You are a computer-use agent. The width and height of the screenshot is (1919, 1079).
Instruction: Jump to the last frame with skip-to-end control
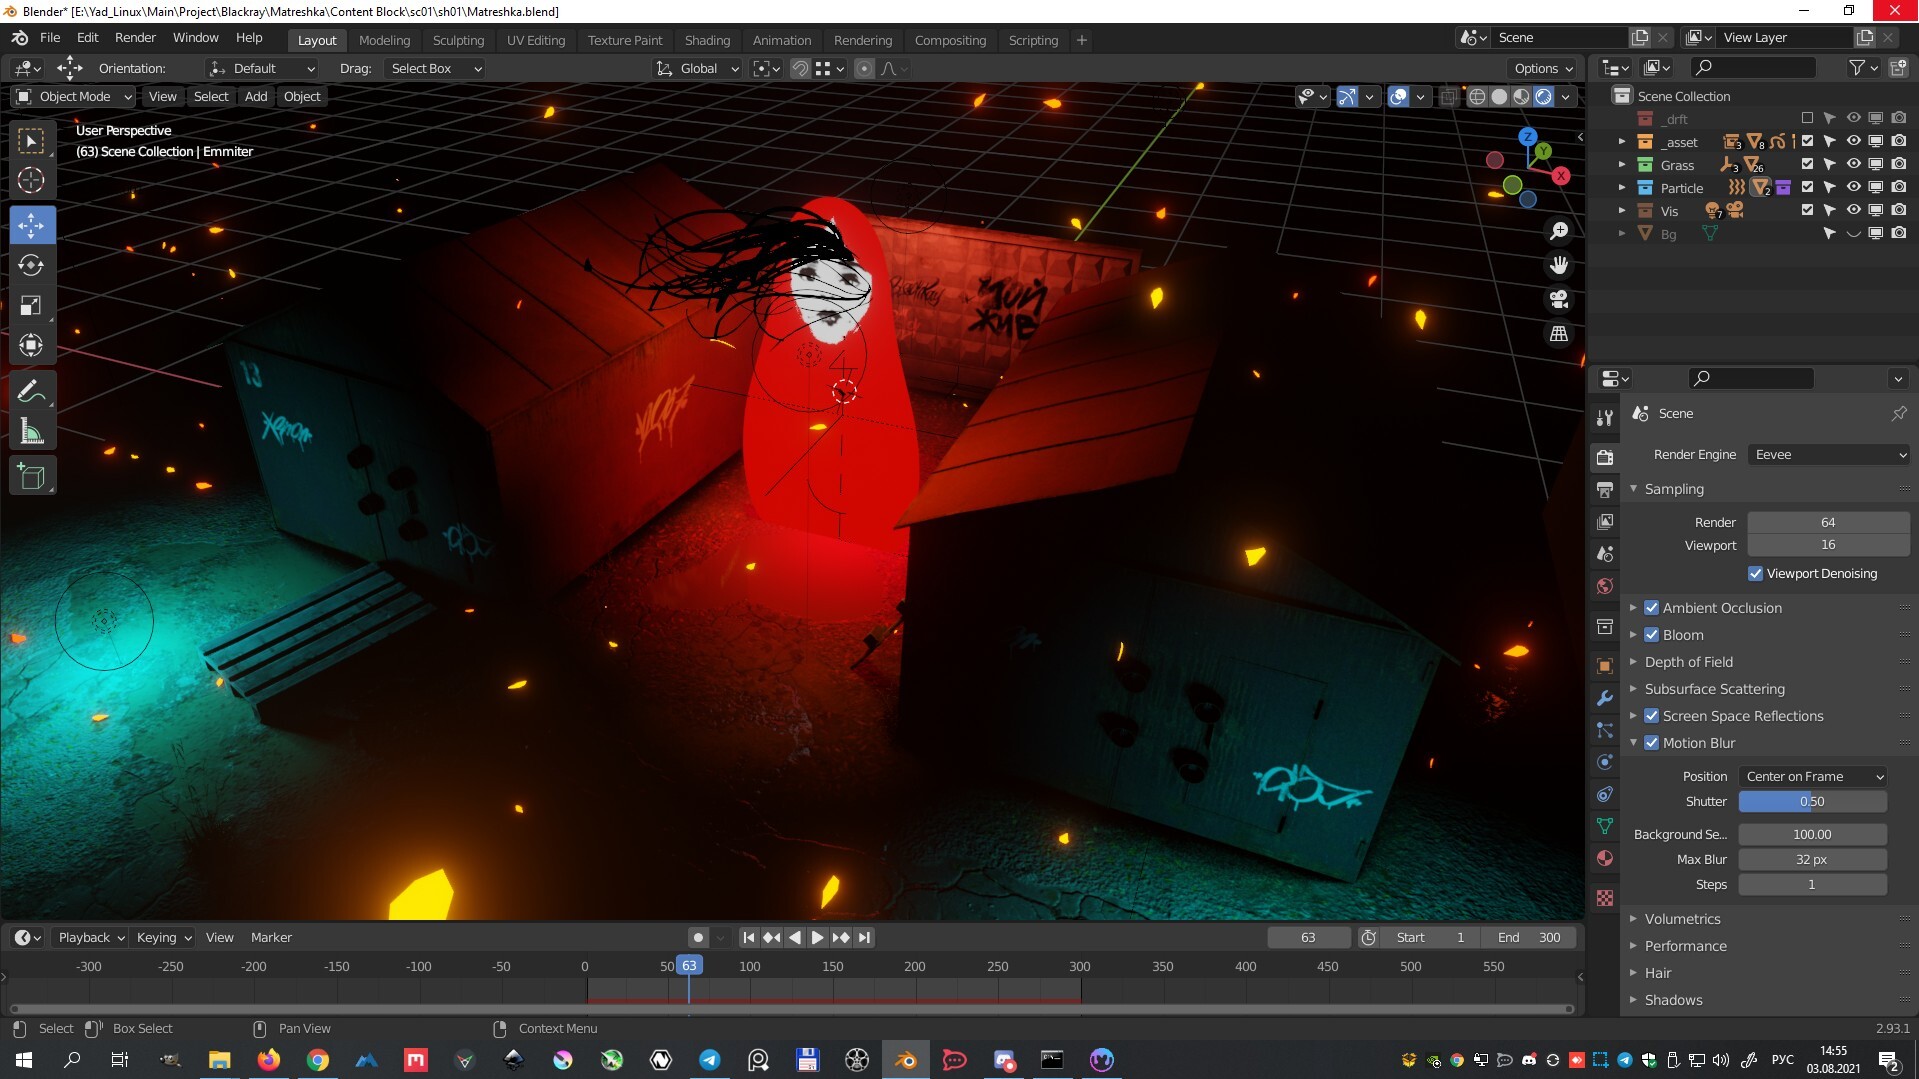(x=864, y=937)
